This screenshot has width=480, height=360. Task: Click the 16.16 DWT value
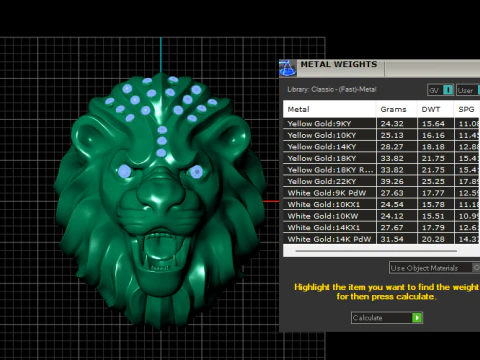(x=433, y=135)
